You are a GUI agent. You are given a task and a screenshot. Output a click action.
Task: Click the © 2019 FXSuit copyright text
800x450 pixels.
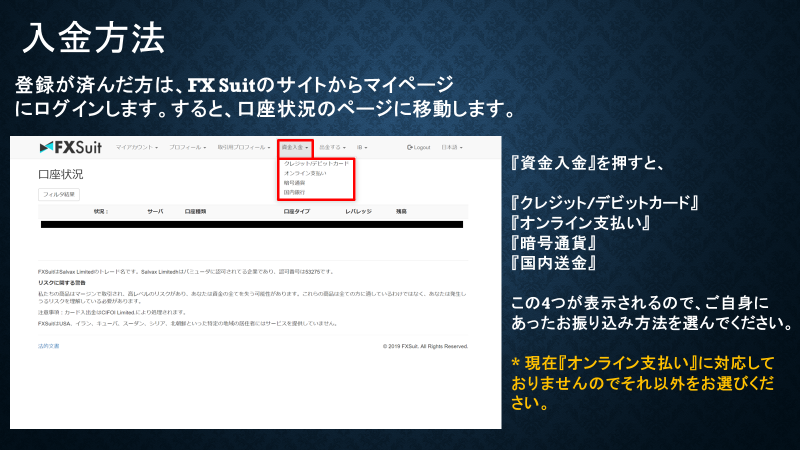point(426,346)
